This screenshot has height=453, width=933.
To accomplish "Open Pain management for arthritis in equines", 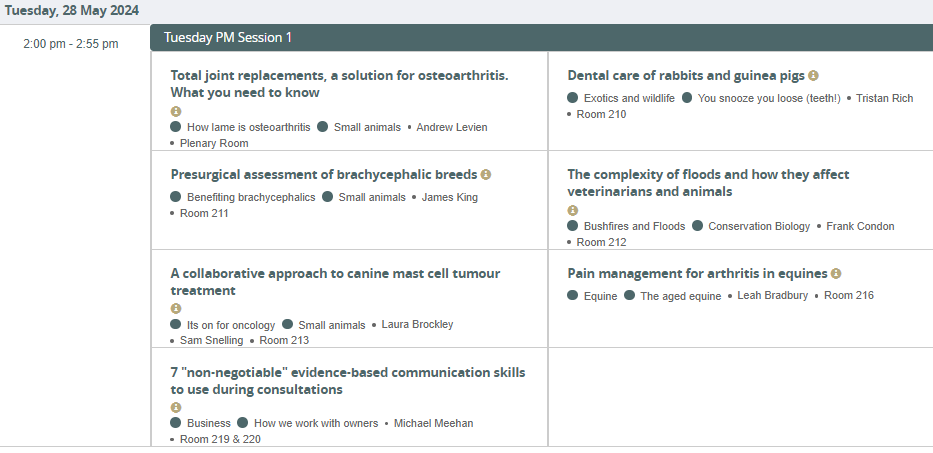I will (x=697, y=273).
